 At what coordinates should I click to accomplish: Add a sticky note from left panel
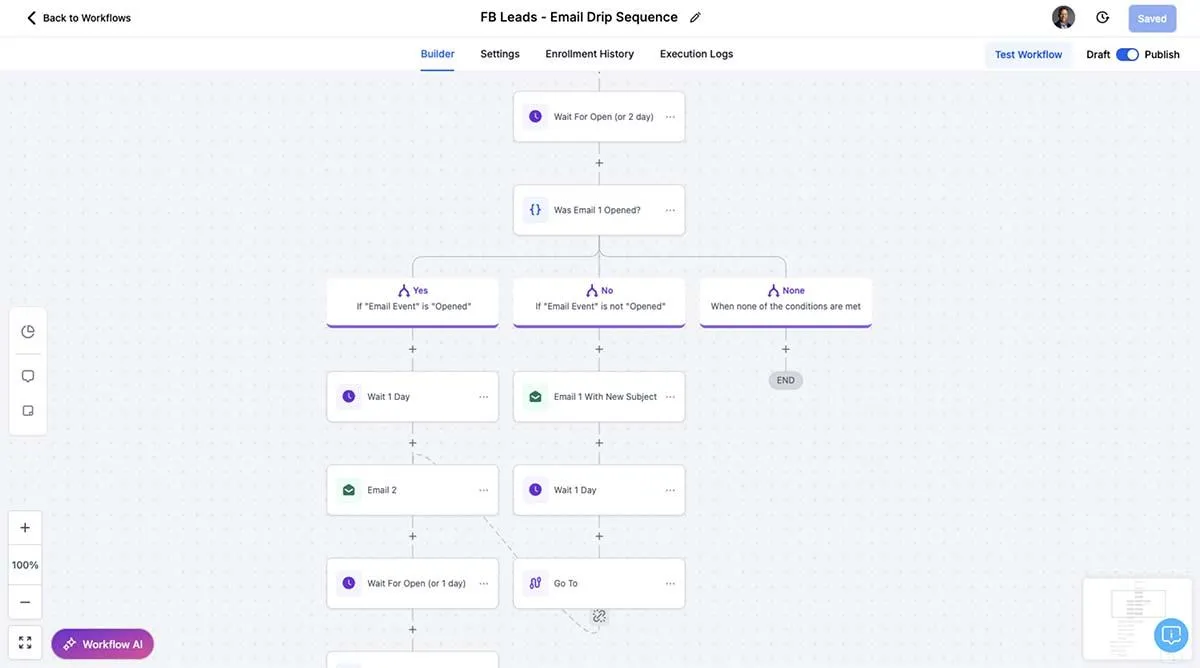click(28, 411)
